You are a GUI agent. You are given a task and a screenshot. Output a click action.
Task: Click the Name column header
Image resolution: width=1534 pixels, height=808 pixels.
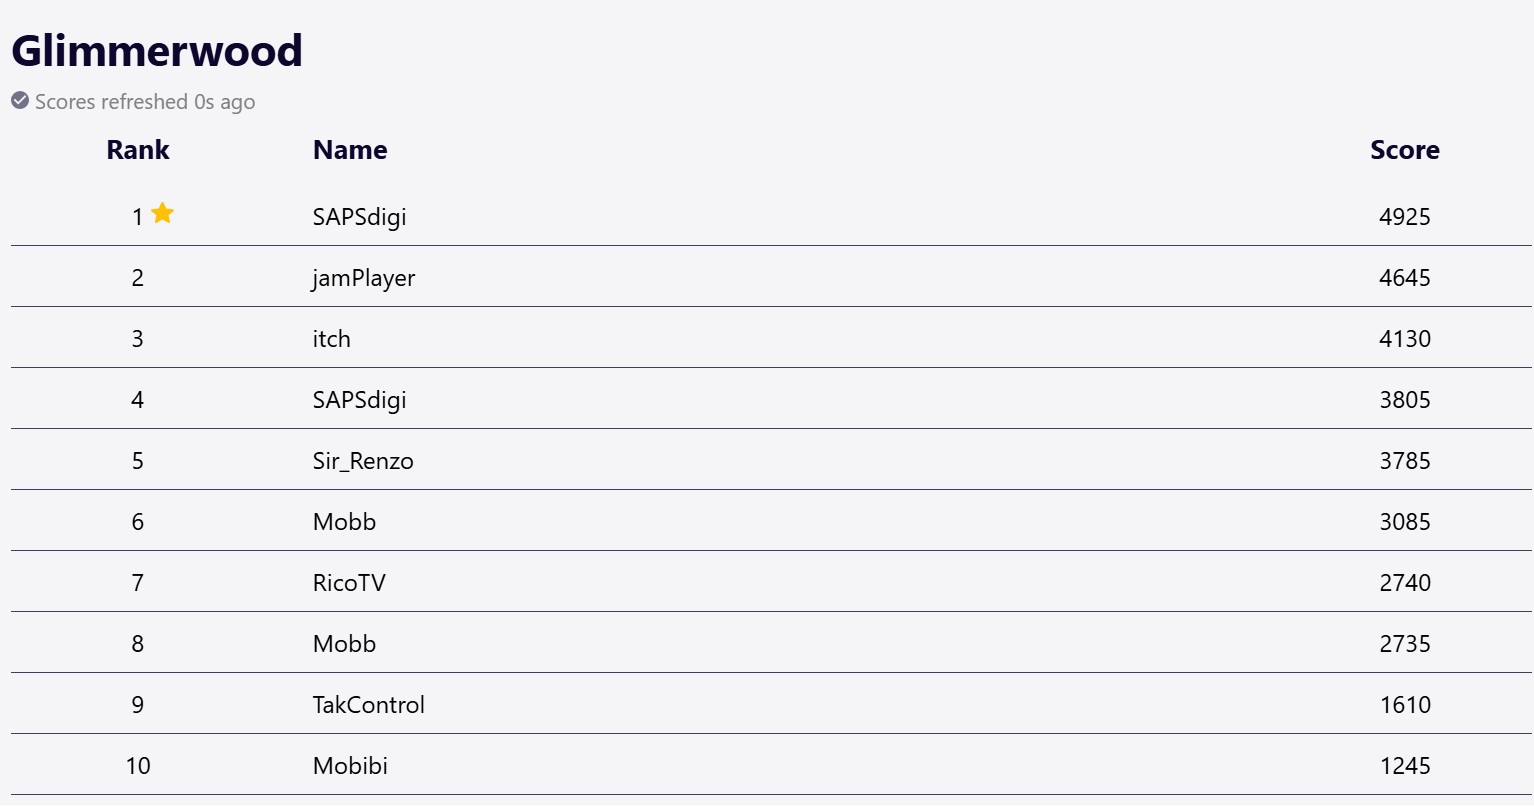350,150
